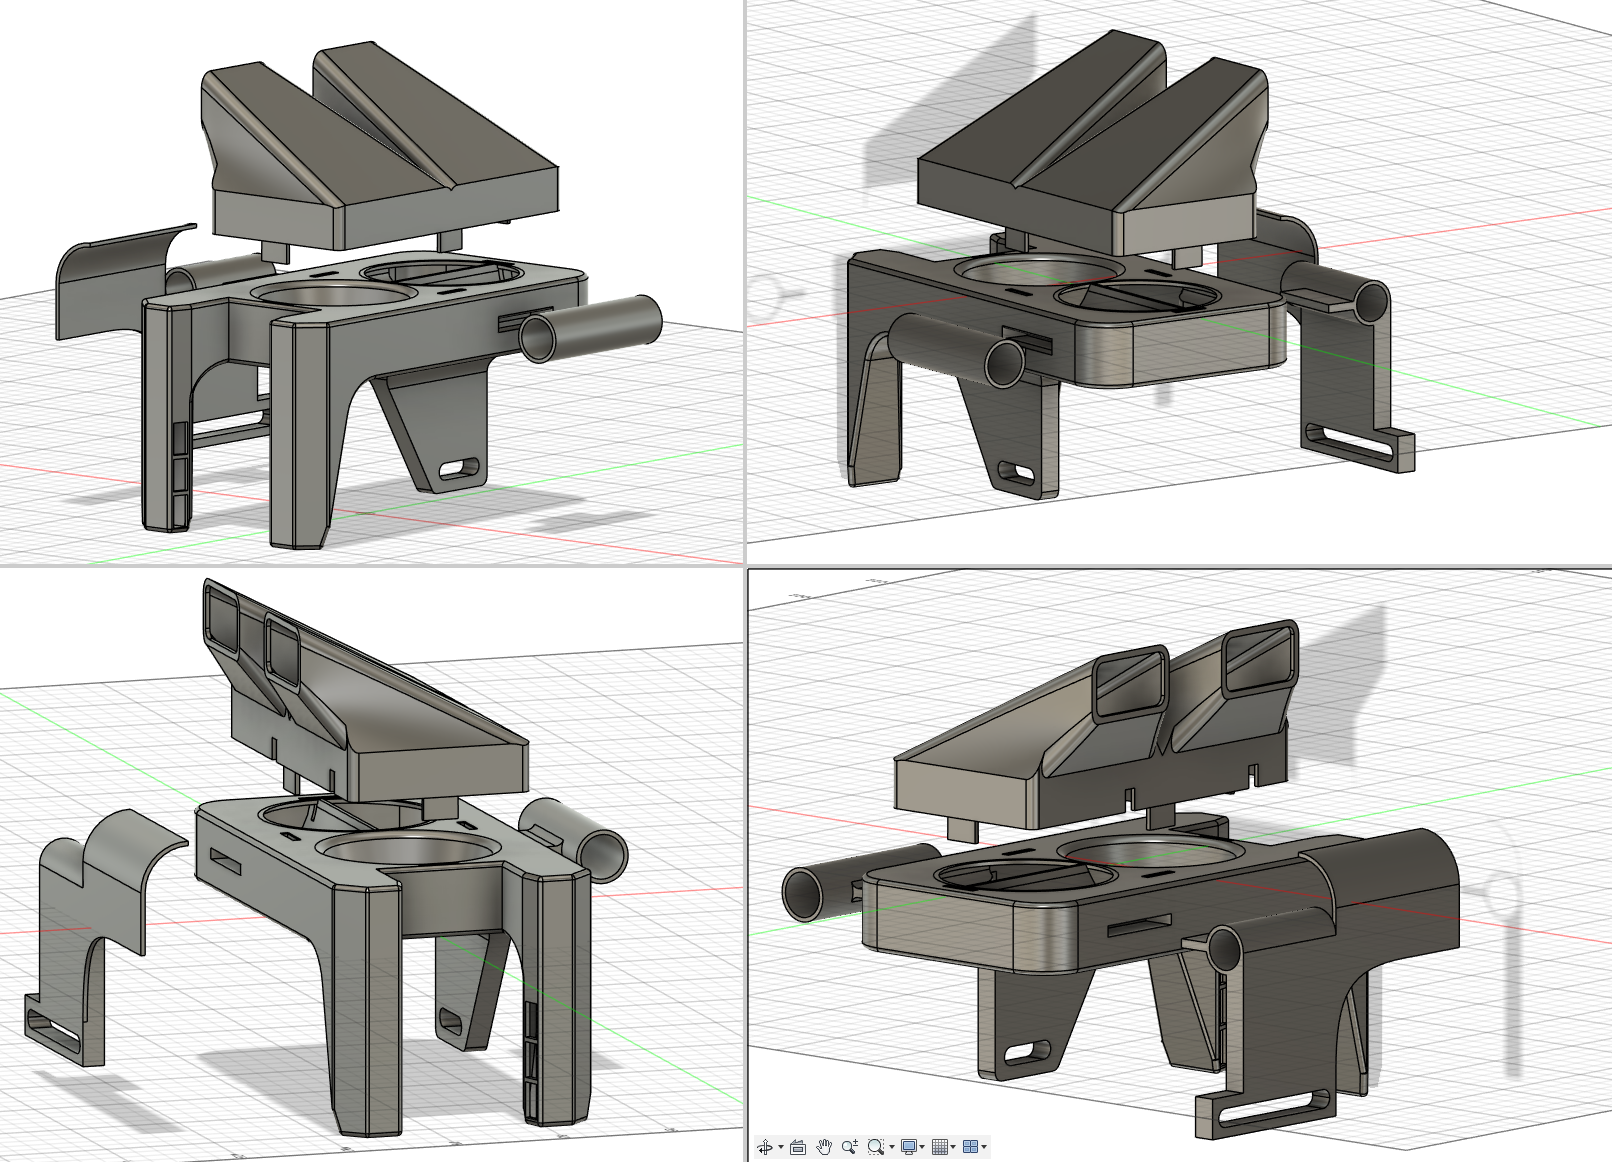Activate the Pan hand tool

824,1147
